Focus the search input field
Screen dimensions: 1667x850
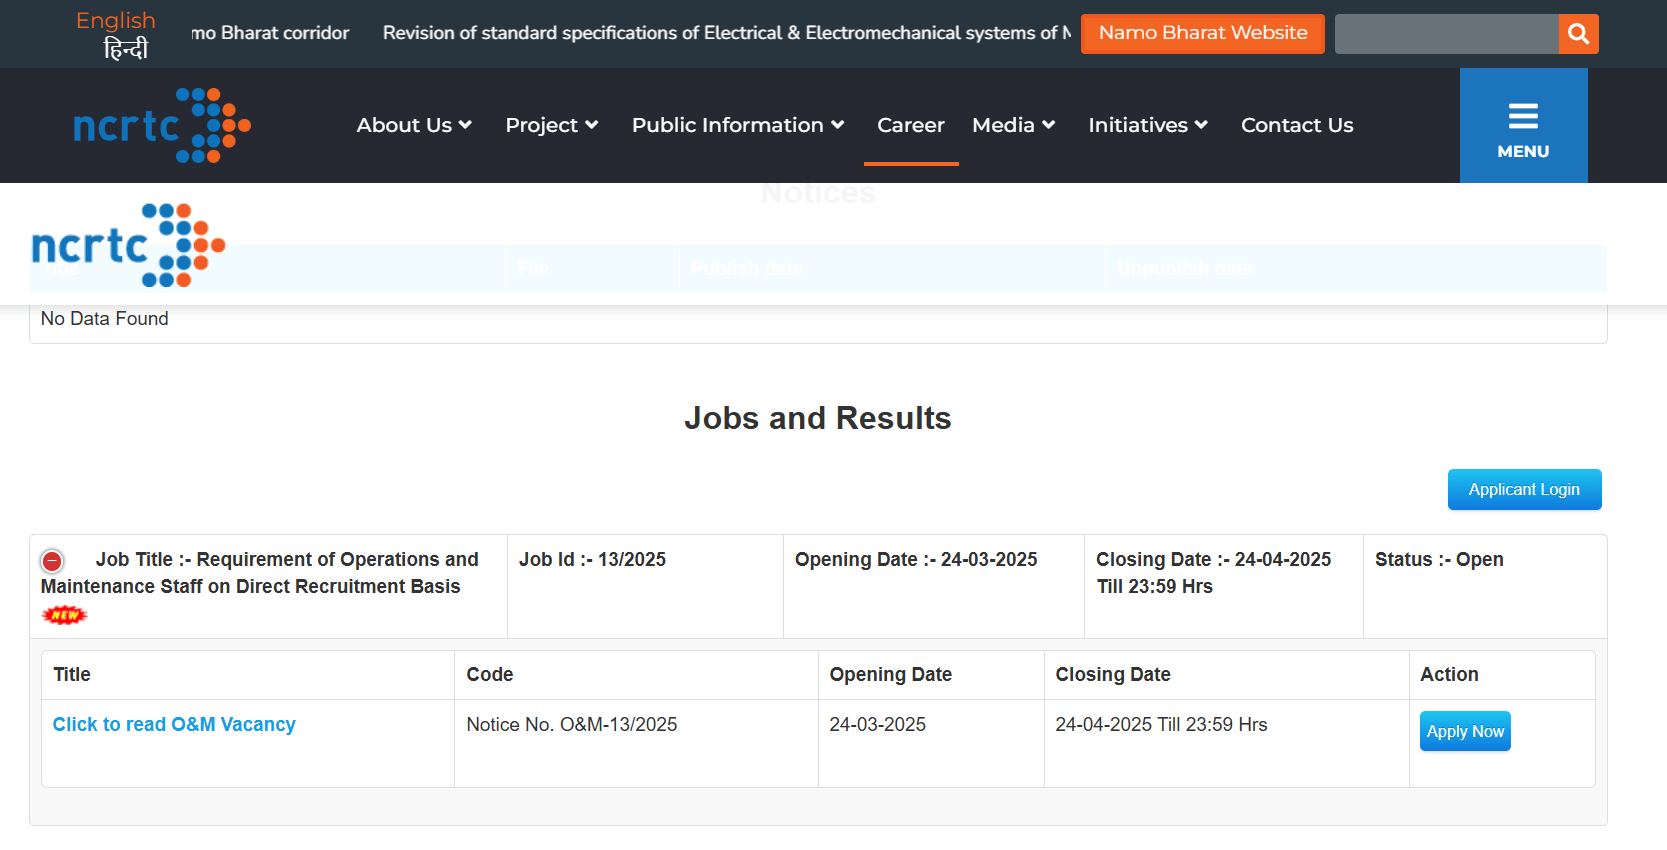pyautogui.click(x=1446, y=34)
